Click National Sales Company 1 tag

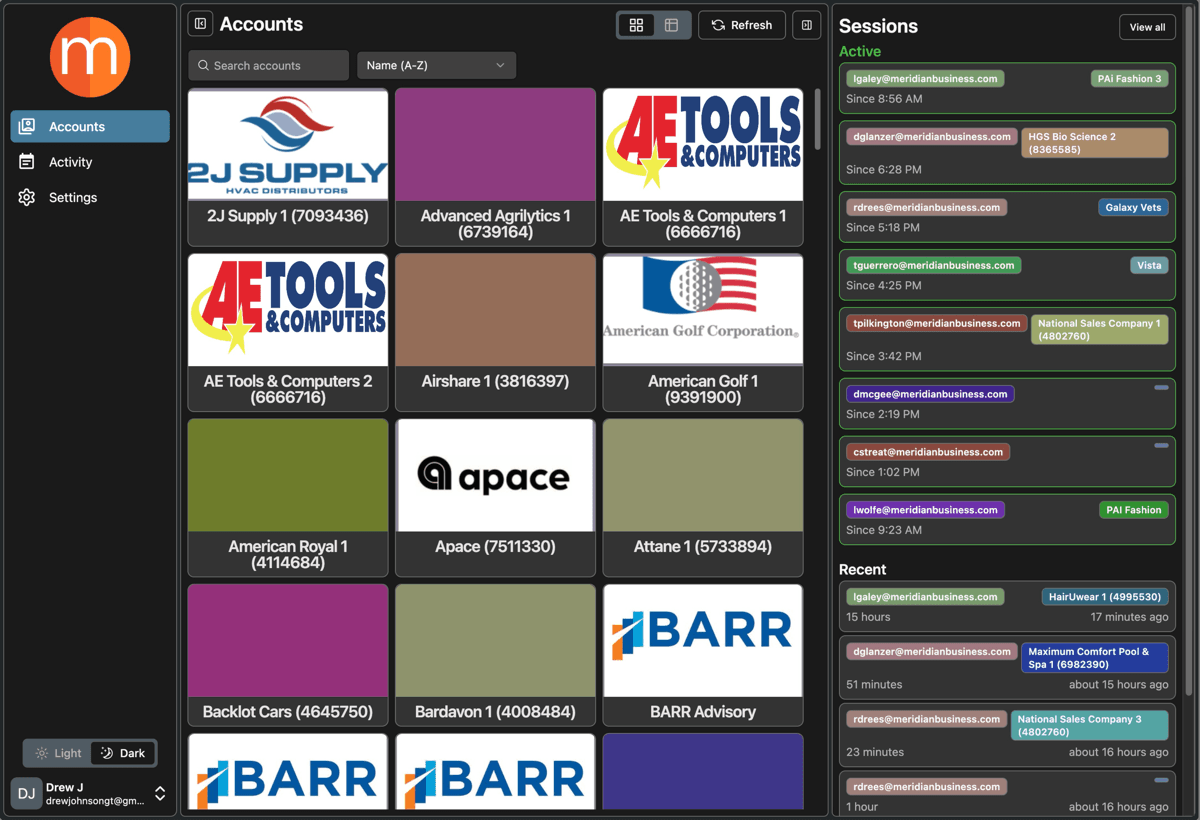coord(1099,330)
